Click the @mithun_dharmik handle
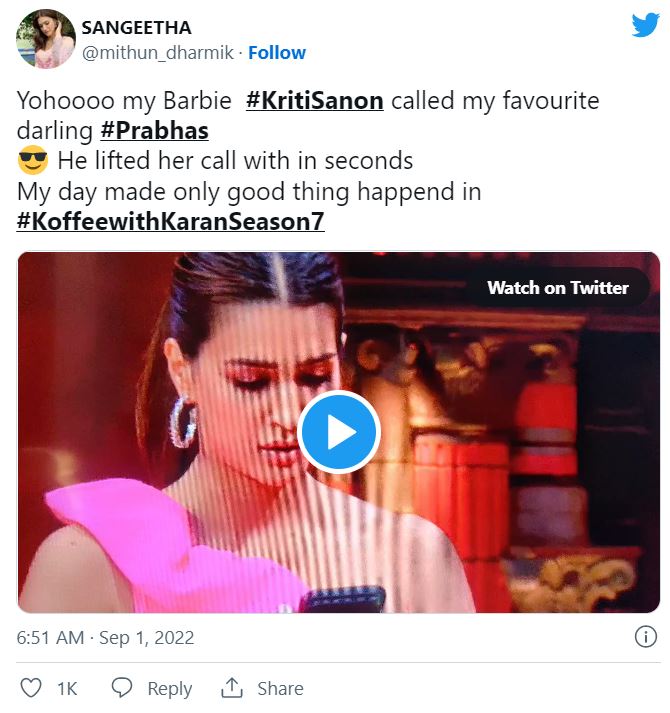670x713 pixels. pos(157,53)
